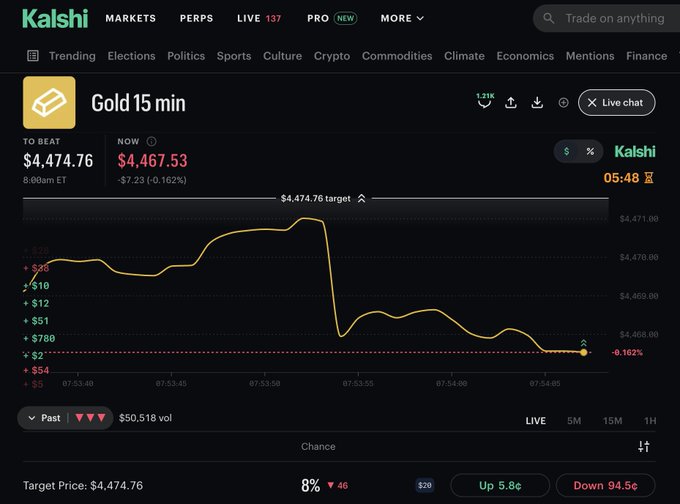Viewport: 680px width, 504px height.
Task: Close the Live chat panel
Action: 616,103
